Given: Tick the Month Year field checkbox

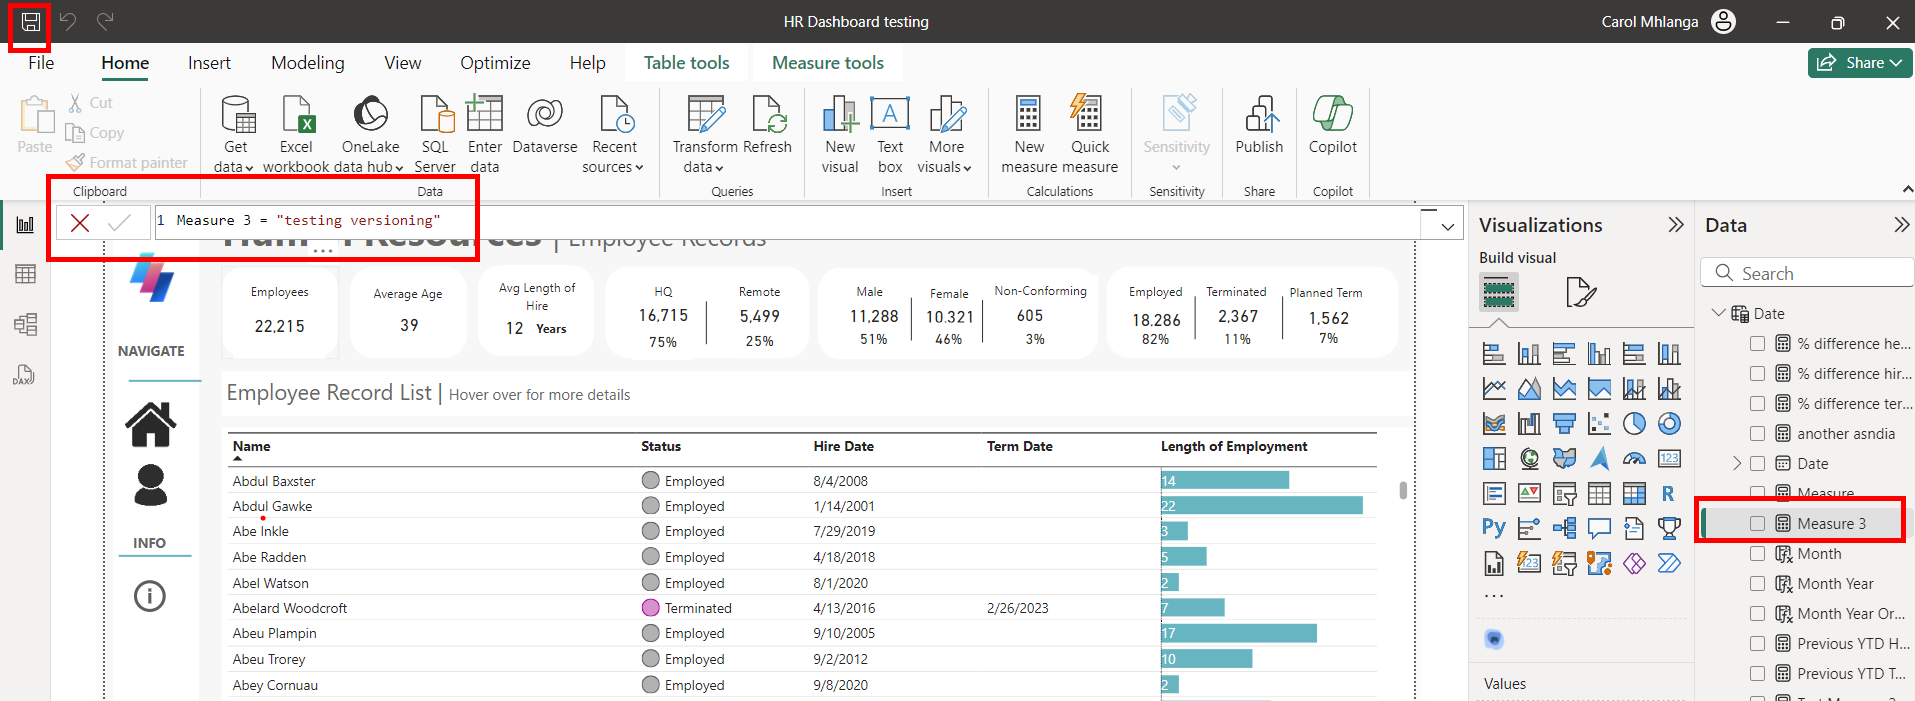Looking at the screenshot, I should pyautogui.click(x=1757, y=583).
